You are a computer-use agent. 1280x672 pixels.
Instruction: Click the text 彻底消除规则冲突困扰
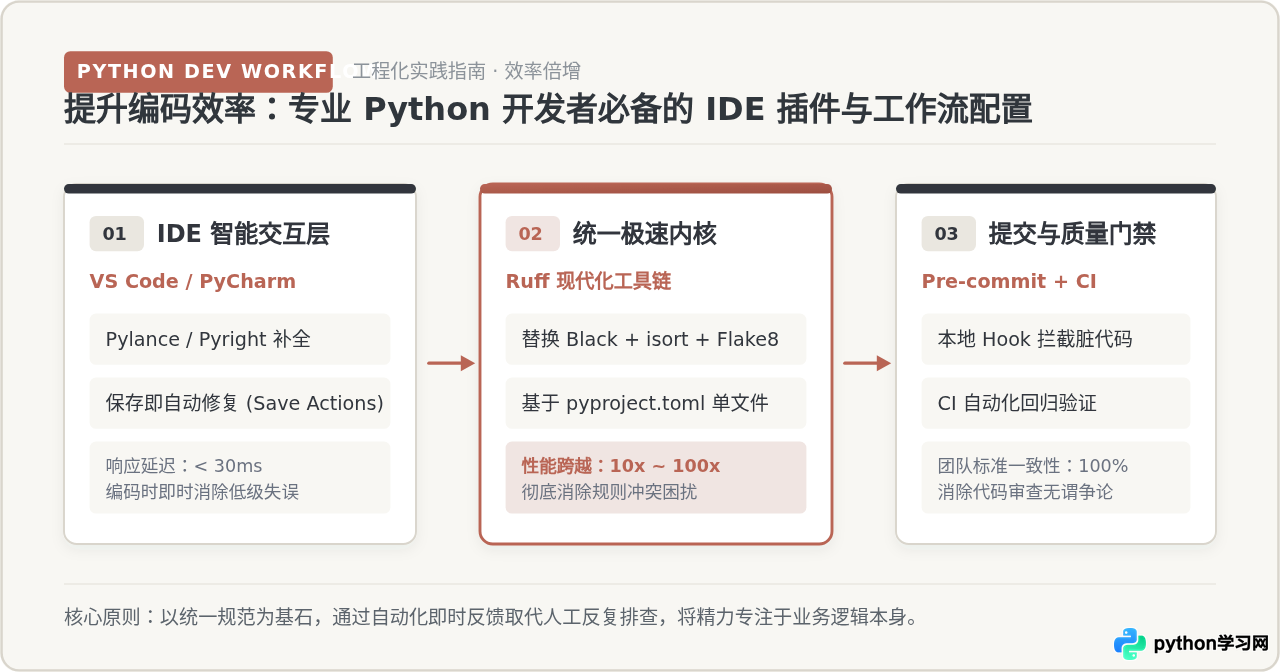point(609,492)
